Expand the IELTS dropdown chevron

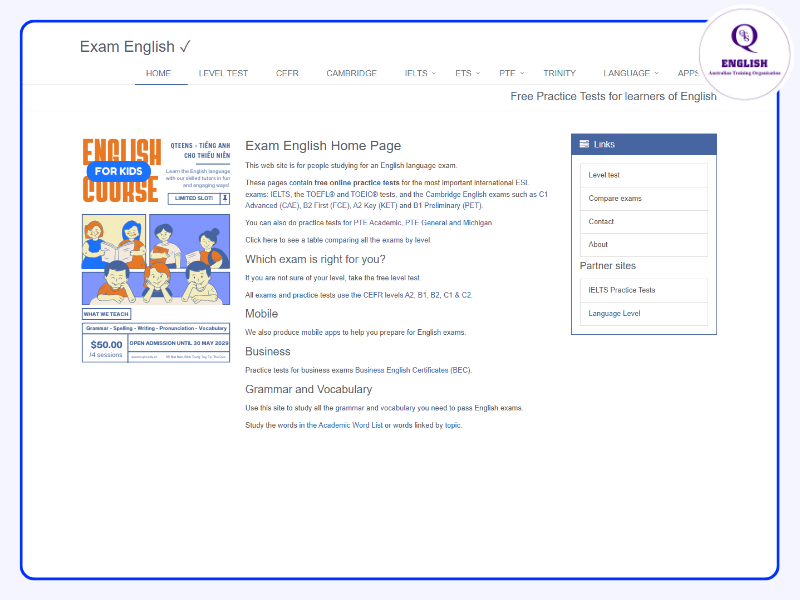(x=434, y=73)
